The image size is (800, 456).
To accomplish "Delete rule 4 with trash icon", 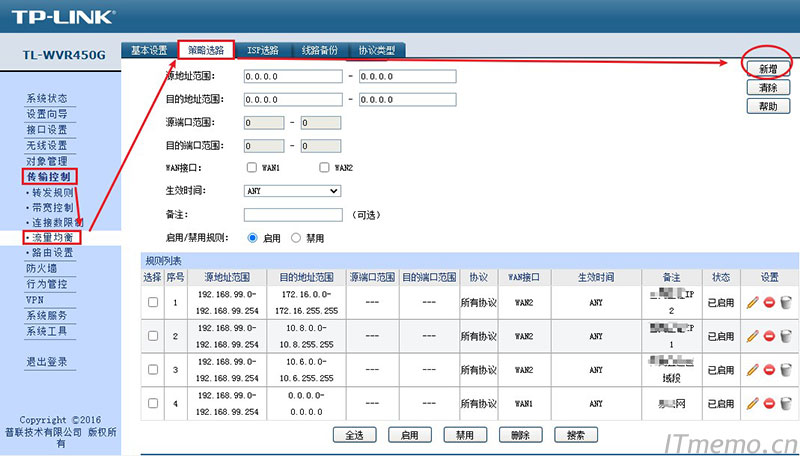I will point(786,403).
